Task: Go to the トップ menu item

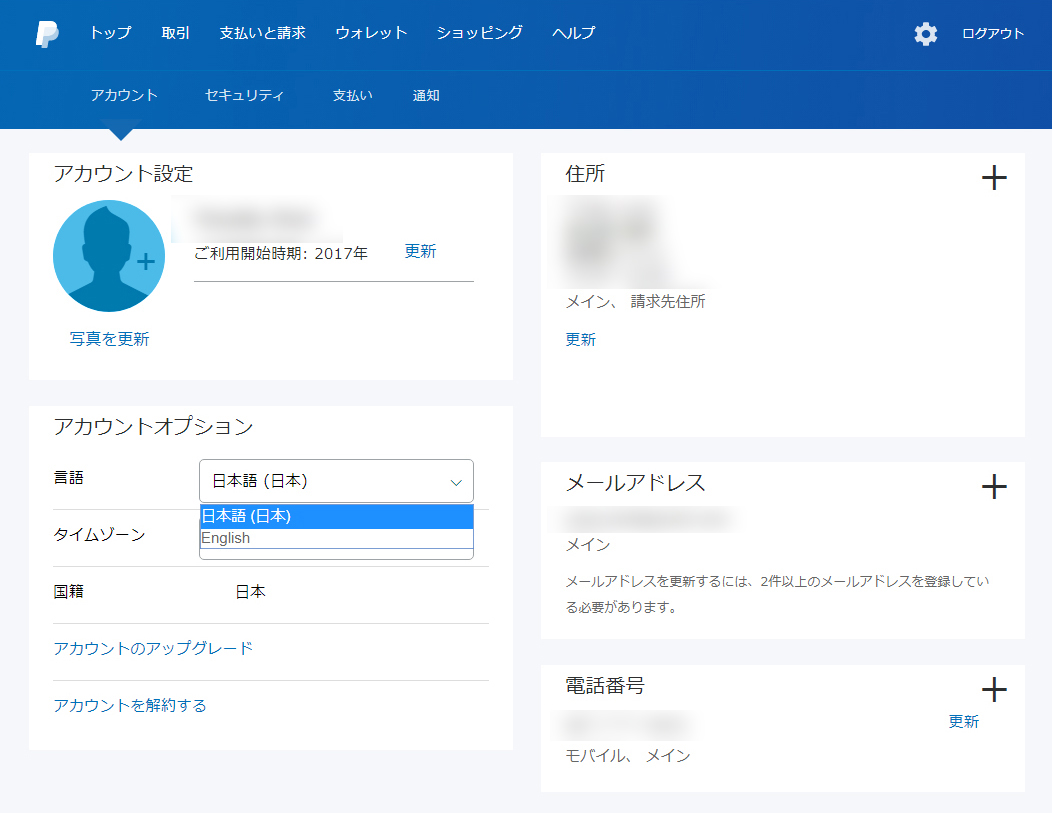Action: point(110,33)
